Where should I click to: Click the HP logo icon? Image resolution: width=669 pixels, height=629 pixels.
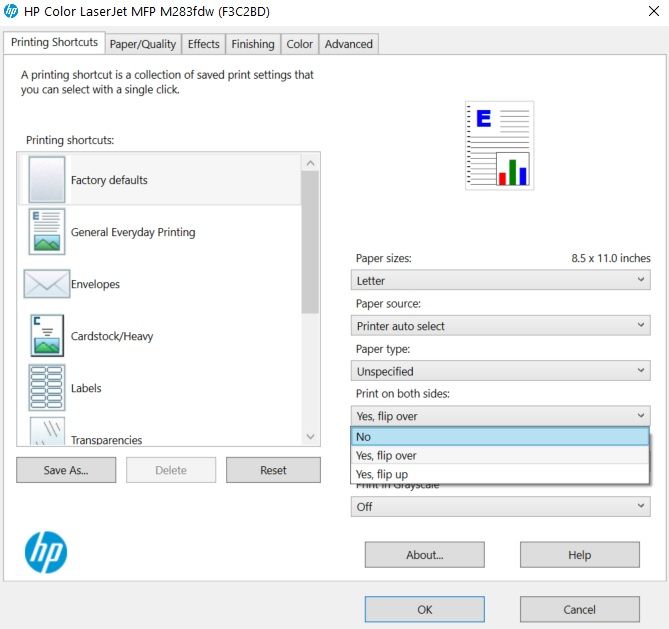pos(45,552)
